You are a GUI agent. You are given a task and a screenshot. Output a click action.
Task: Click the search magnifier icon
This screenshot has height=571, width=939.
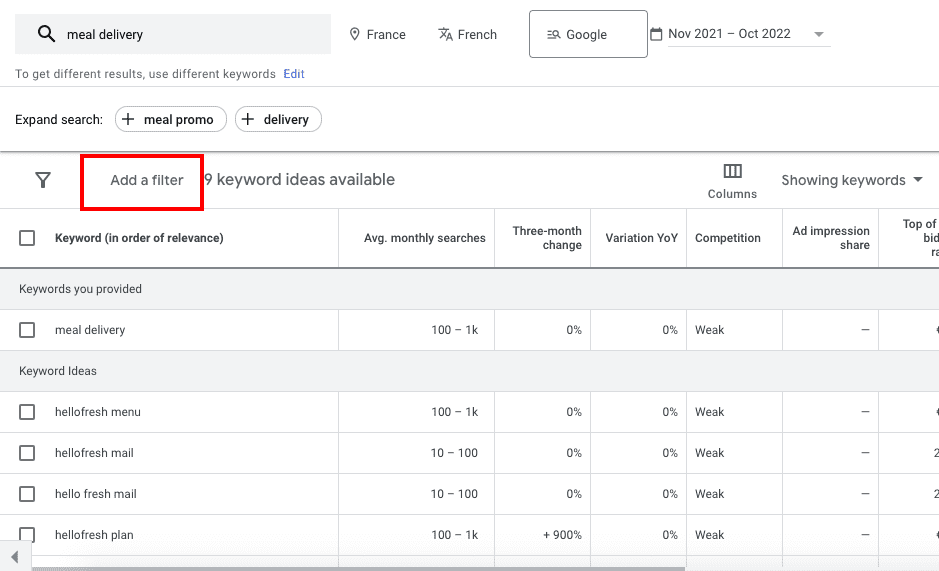pos(46,34)
